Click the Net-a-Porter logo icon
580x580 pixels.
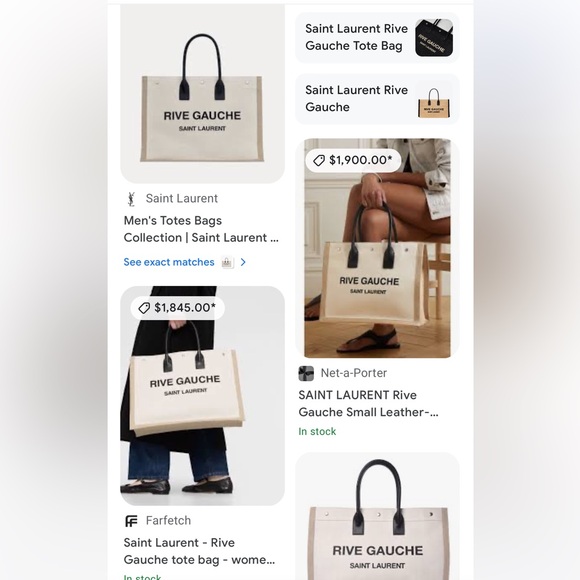[x=306, y=373]
